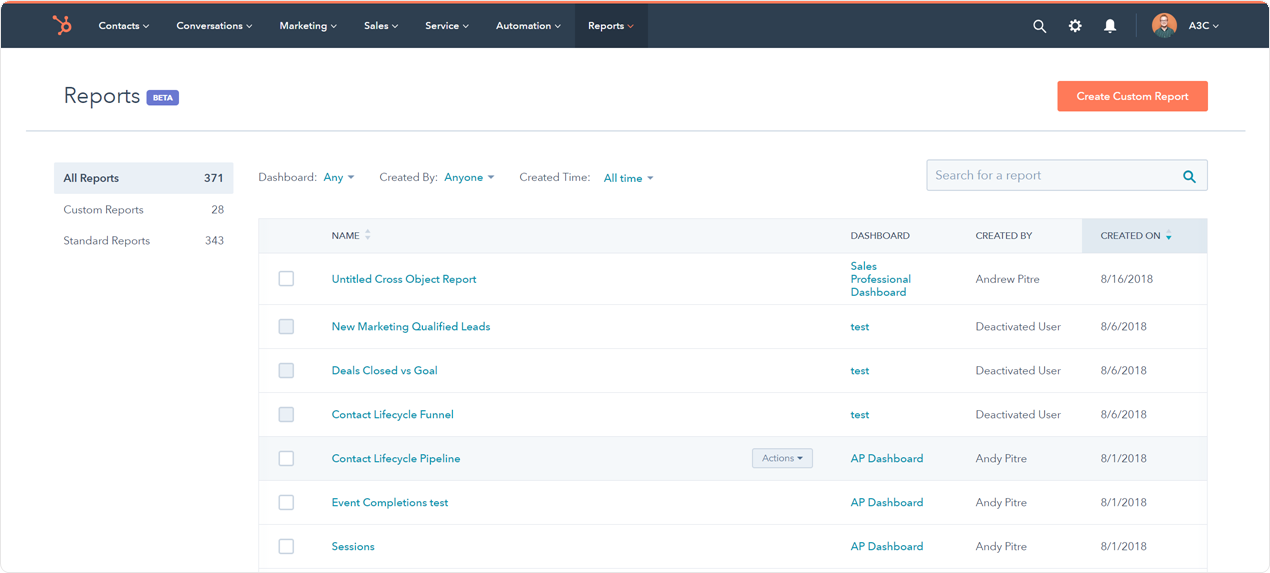
Task: Select Standard Reports in the sidebar
Action: point(144,241)
